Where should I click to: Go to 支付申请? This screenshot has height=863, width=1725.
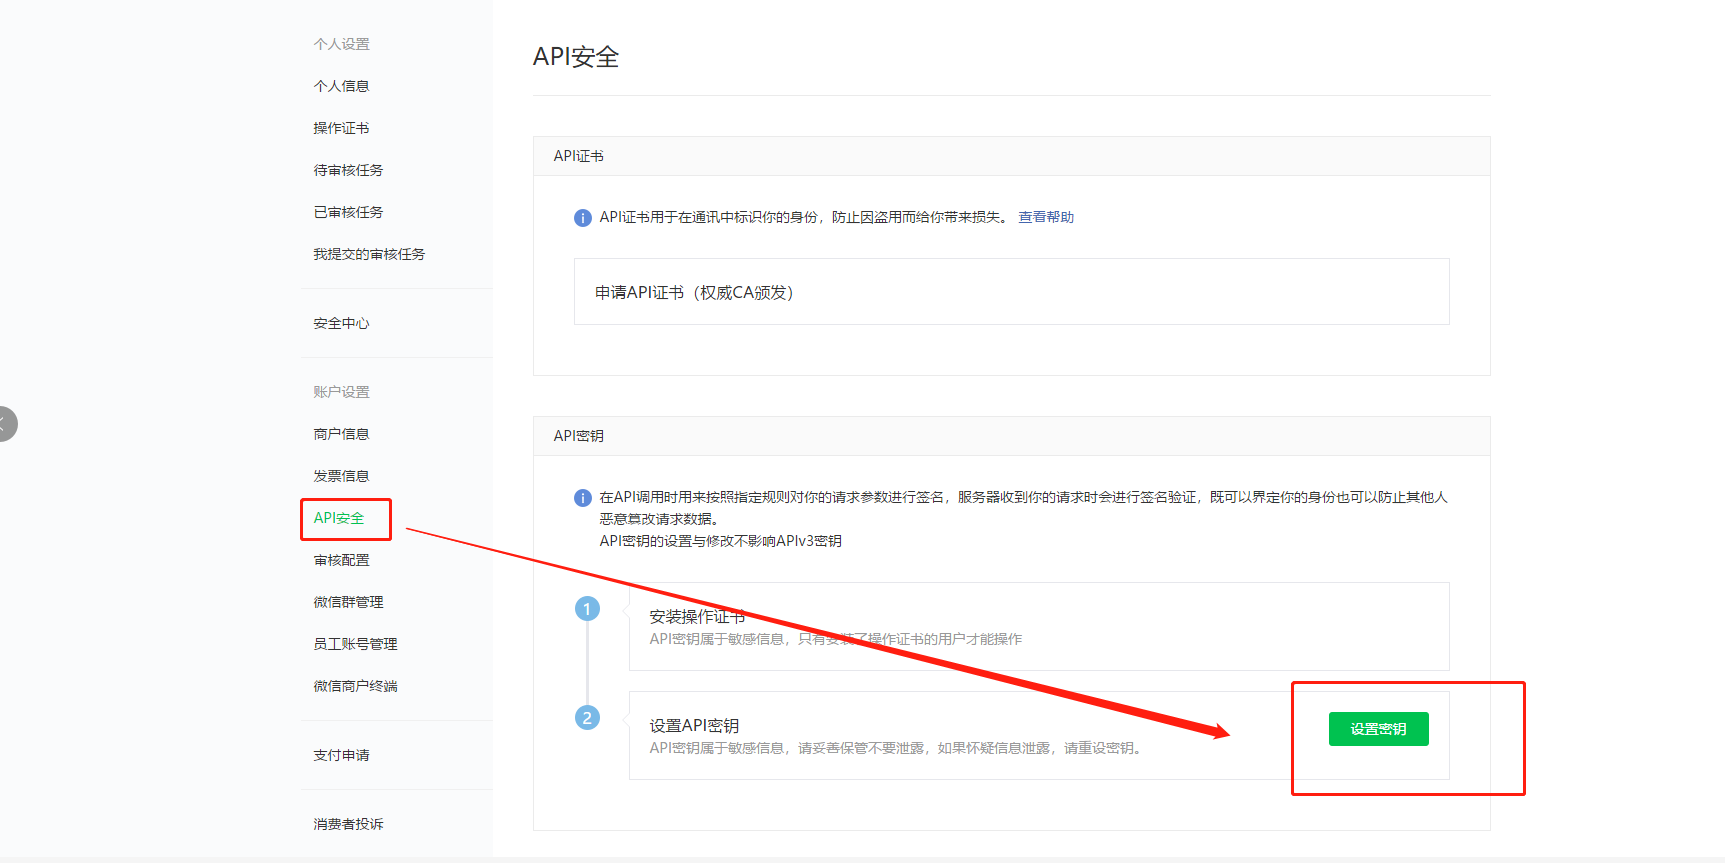(x=341, y=755)
